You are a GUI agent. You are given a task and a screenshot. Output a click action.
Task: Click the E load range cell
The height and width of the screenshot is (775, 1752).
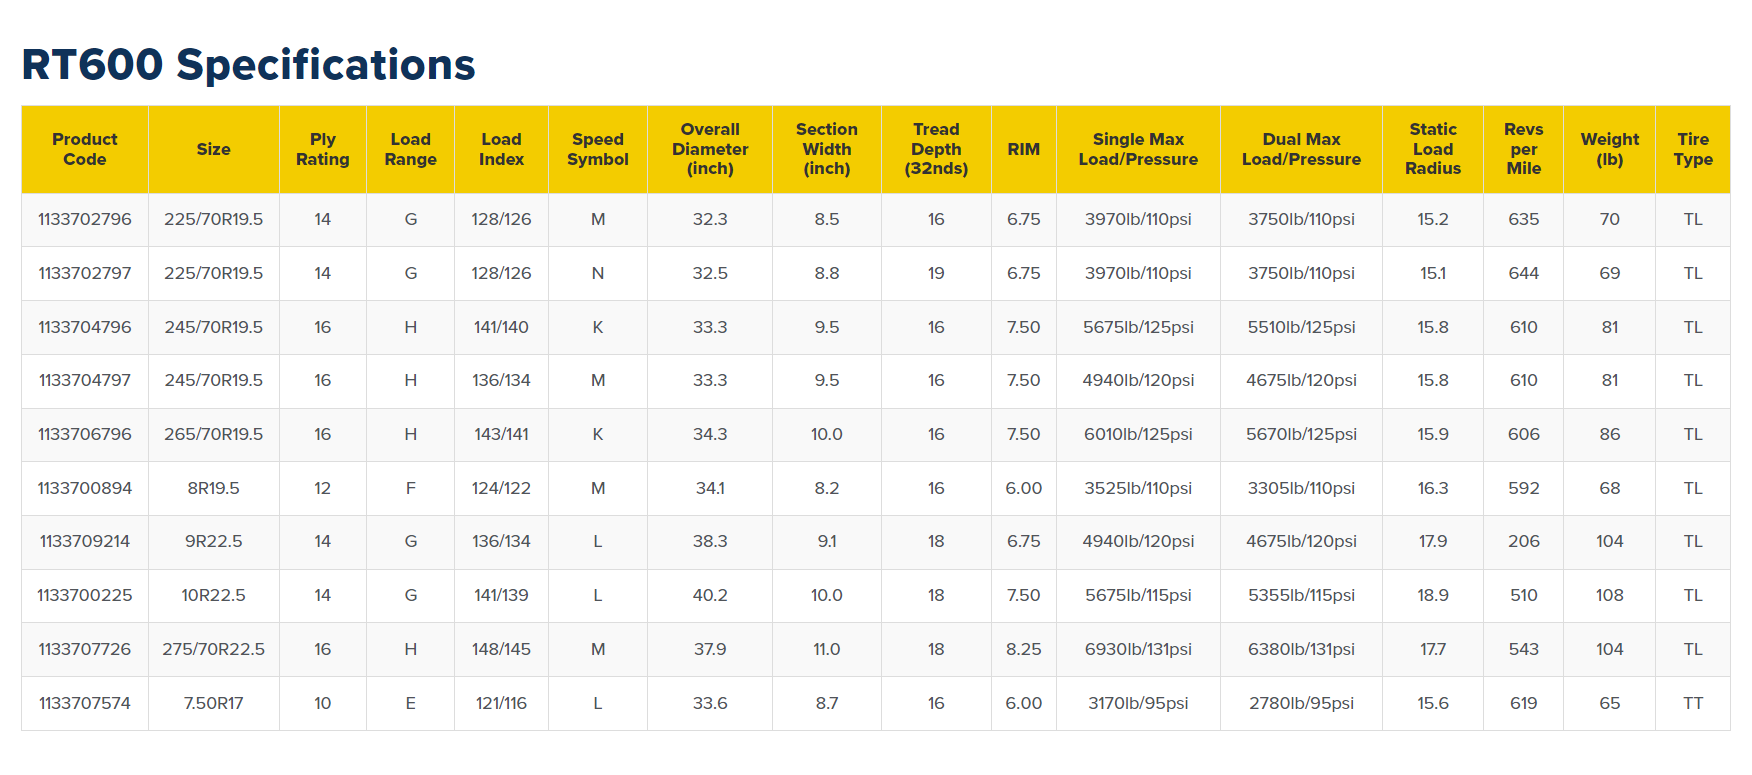pos(410,703)
